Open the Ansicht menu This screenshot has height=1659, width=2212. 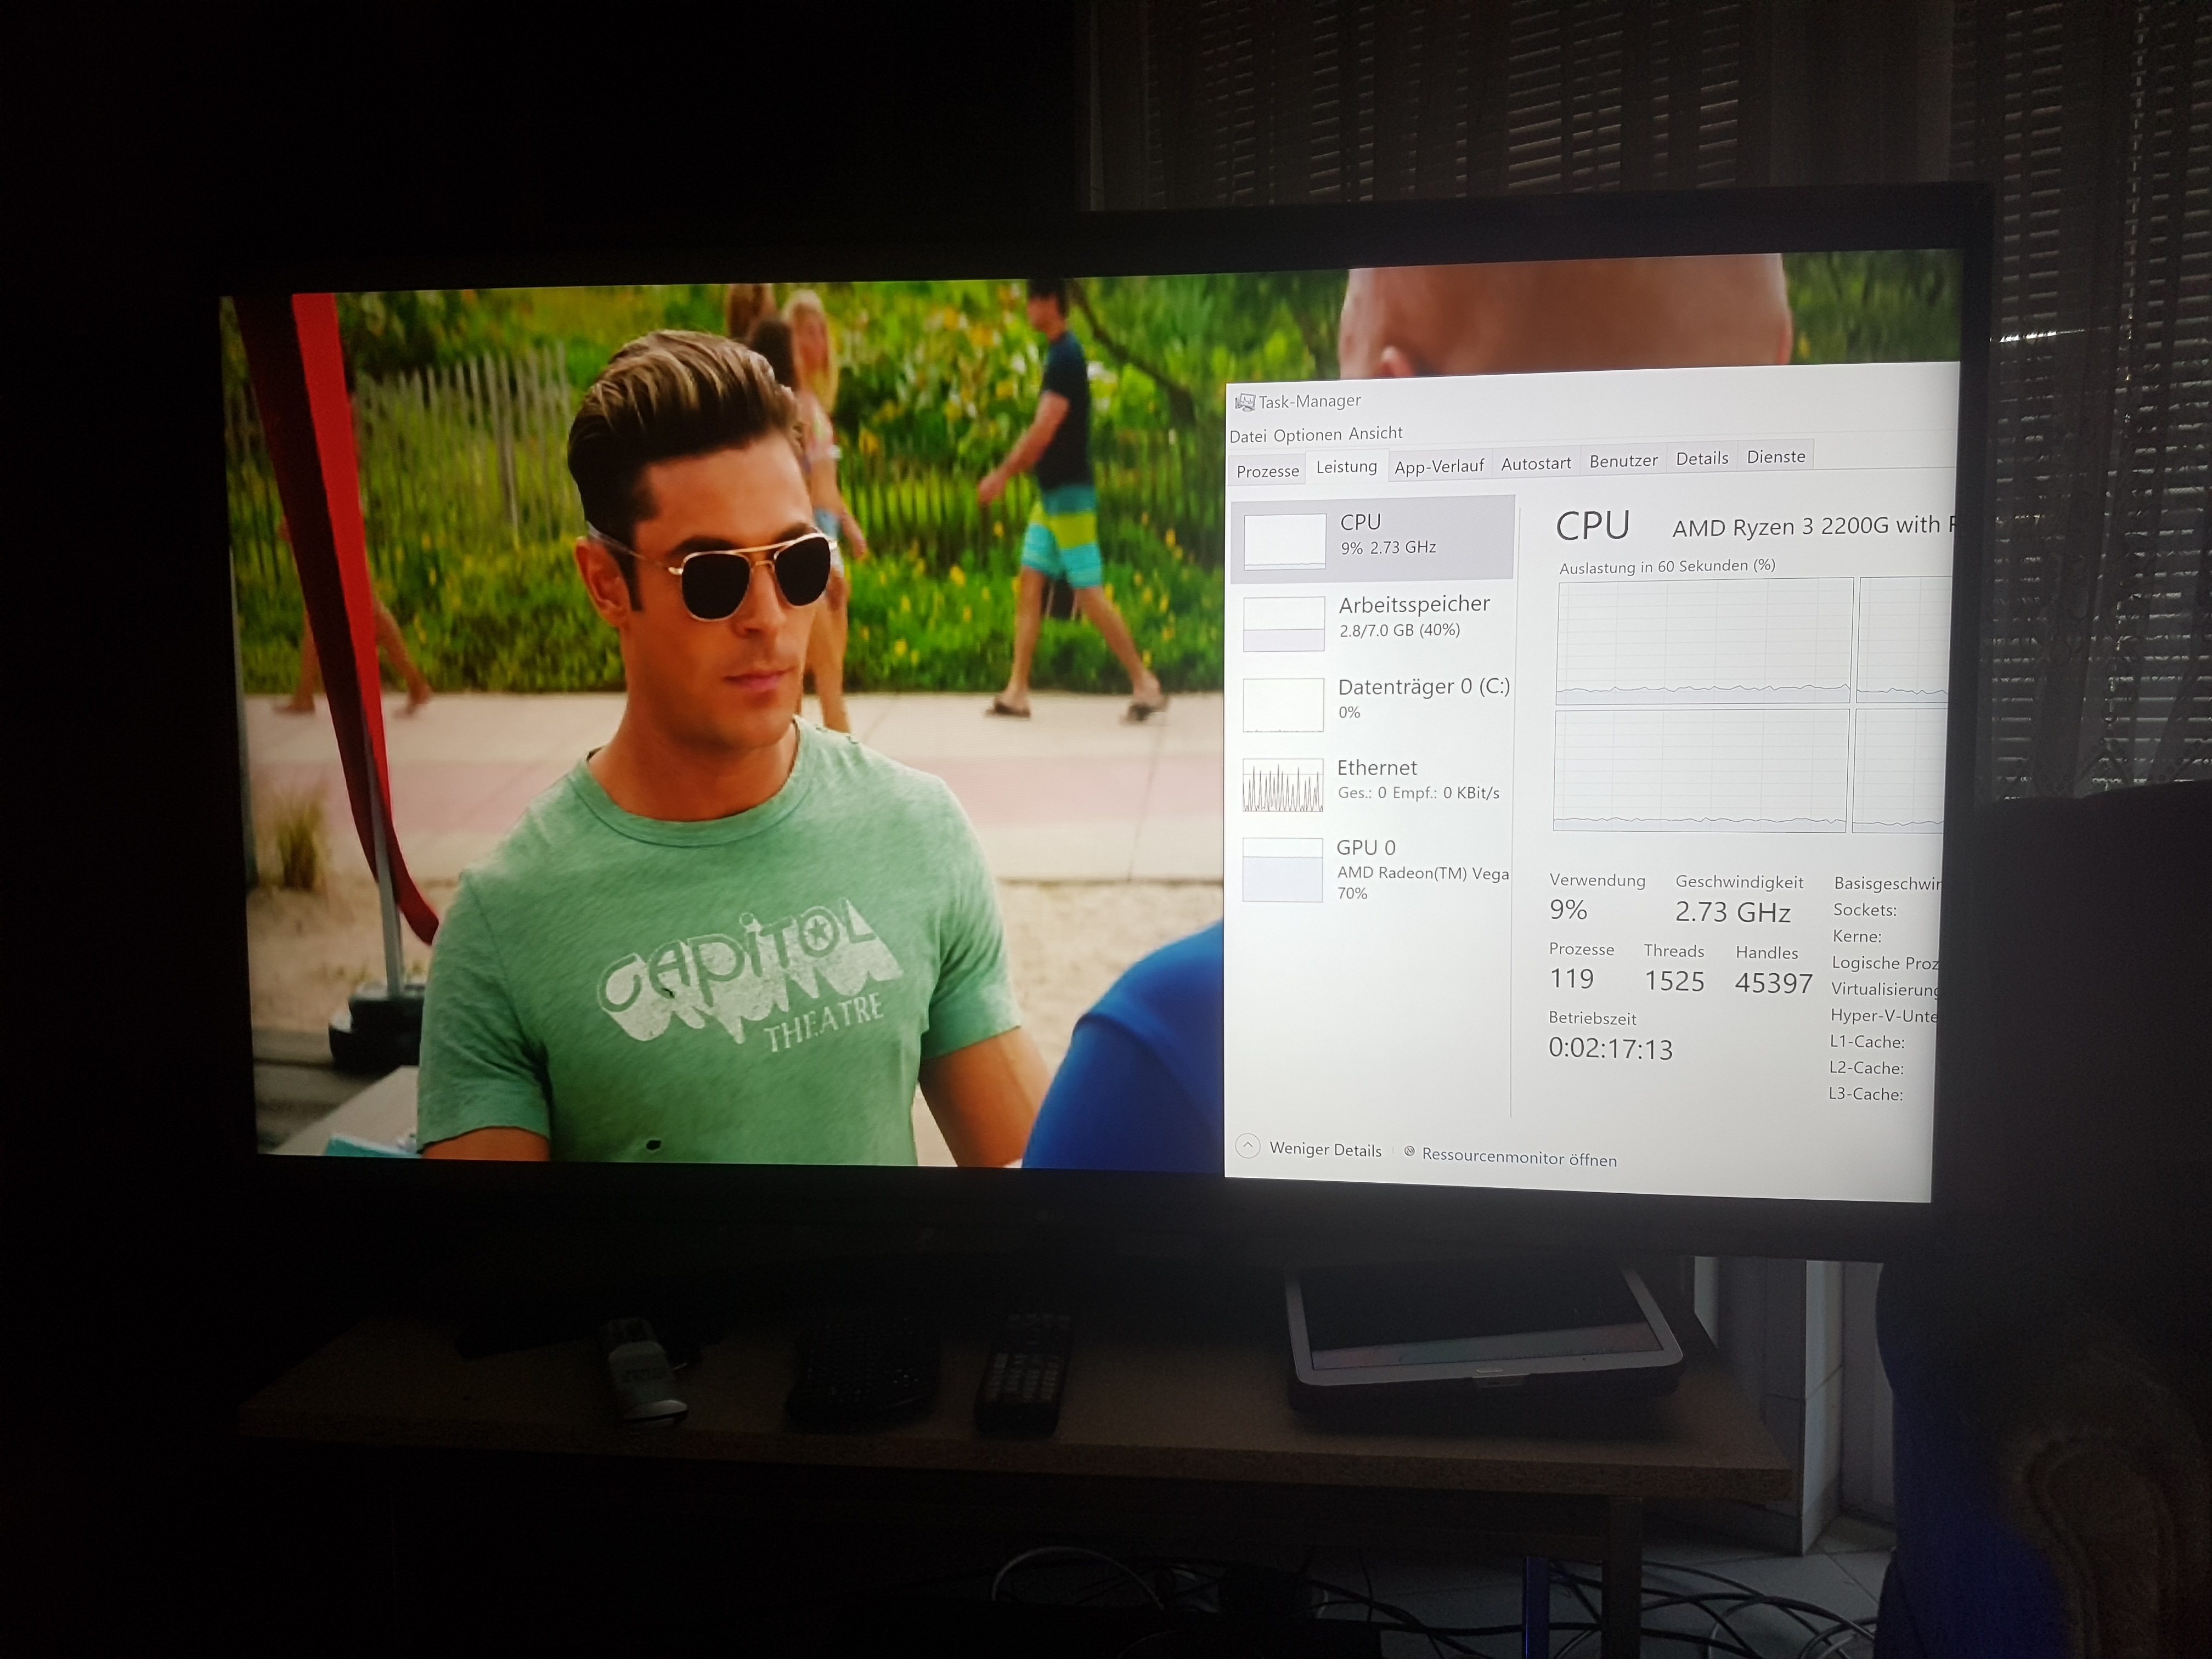click(x=1376, y=433)
